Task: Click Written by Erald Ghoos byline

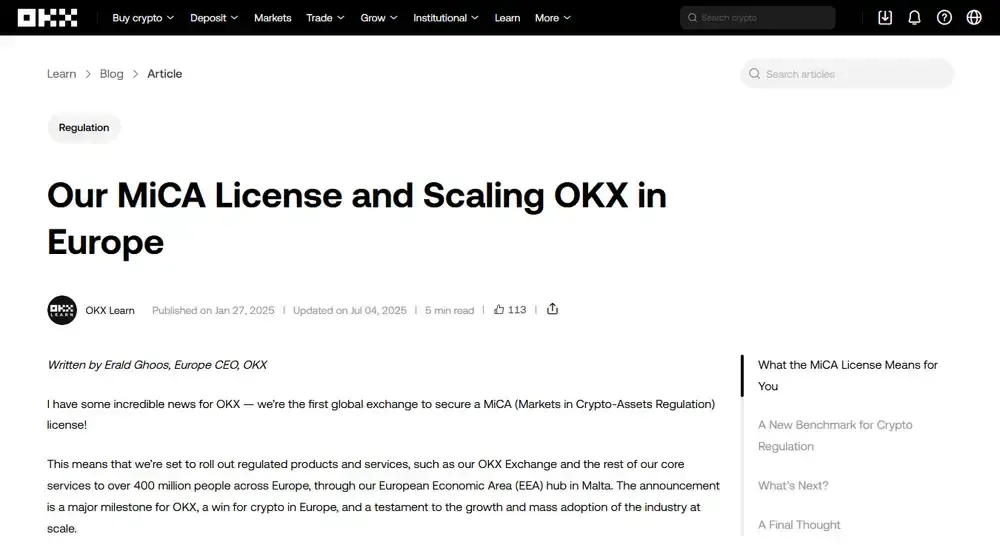Action: pyautogui.click(x=157, y=365)
